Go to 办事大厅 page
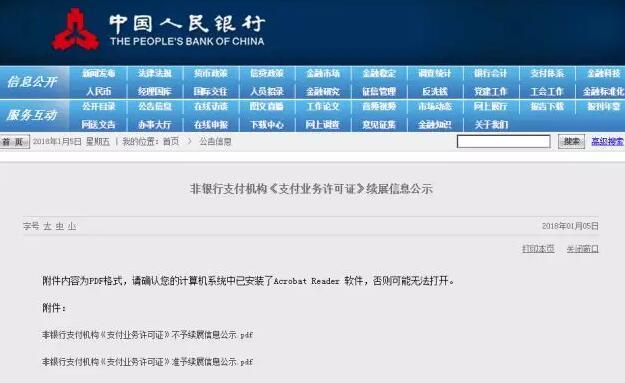625x383 pixels. click(x=155, y=125)
